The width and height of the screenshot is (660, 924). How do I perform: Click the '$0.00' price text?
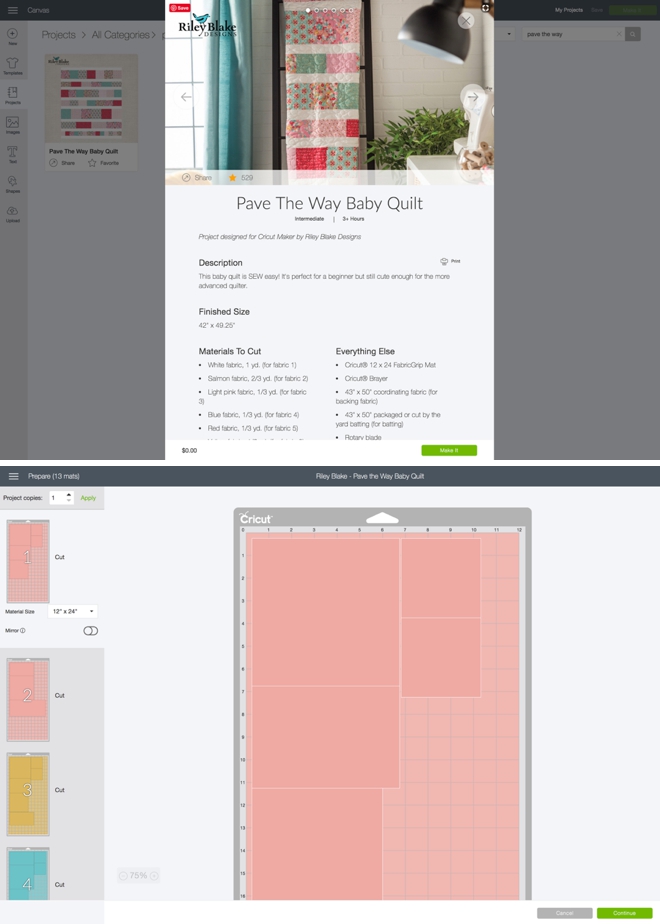pyautogui.click(x=189, y=451)
